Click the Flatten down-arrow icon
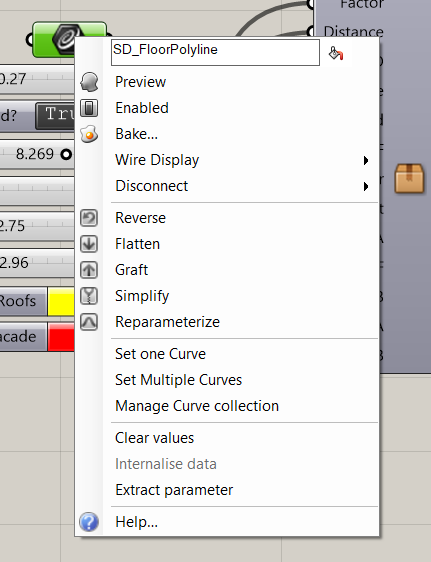 click(89, 244)
